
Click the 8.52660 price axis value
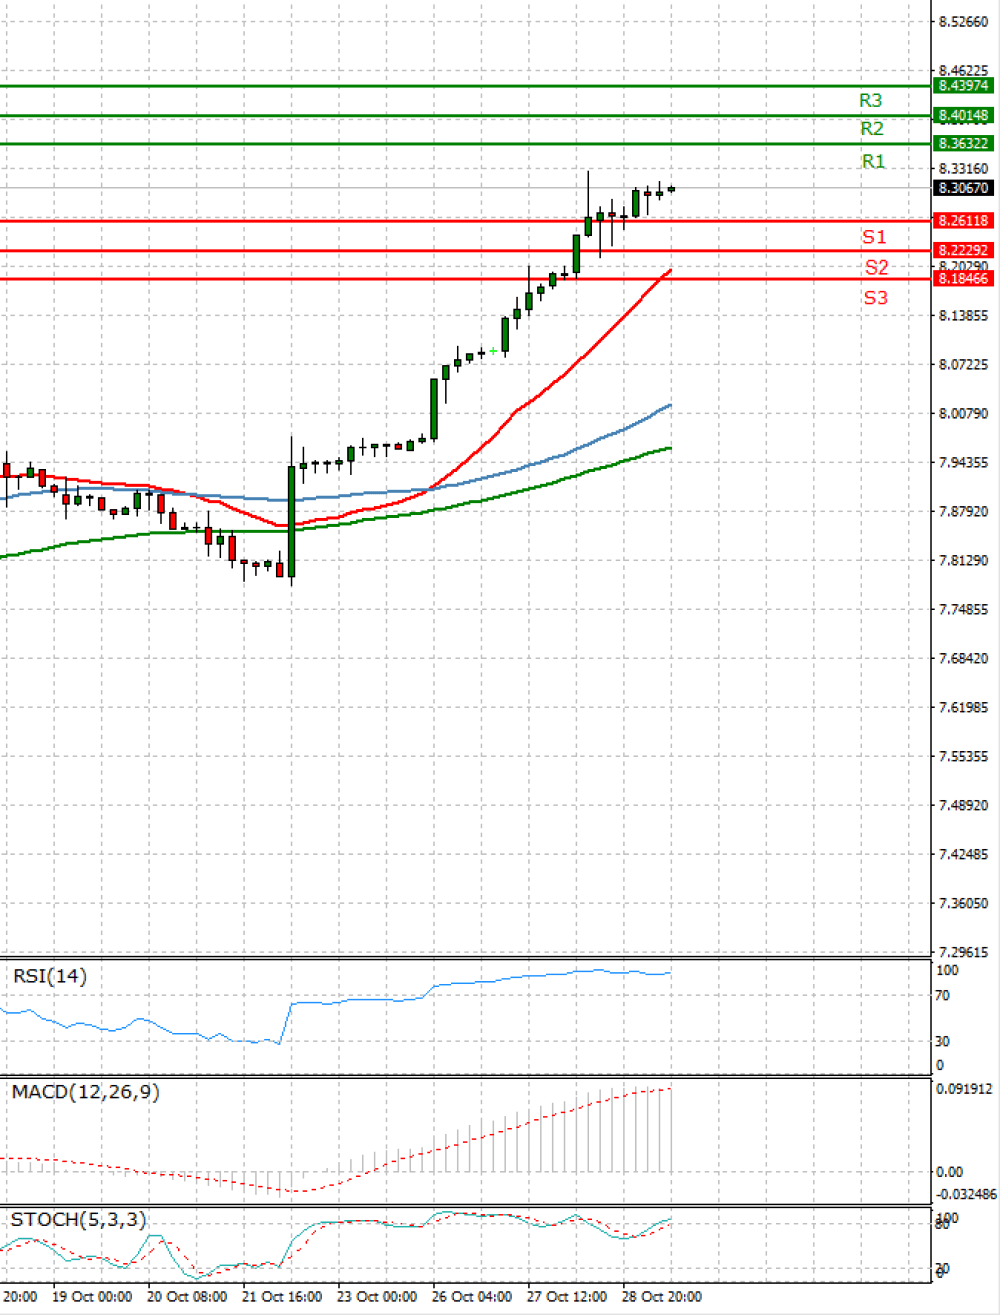964,21
